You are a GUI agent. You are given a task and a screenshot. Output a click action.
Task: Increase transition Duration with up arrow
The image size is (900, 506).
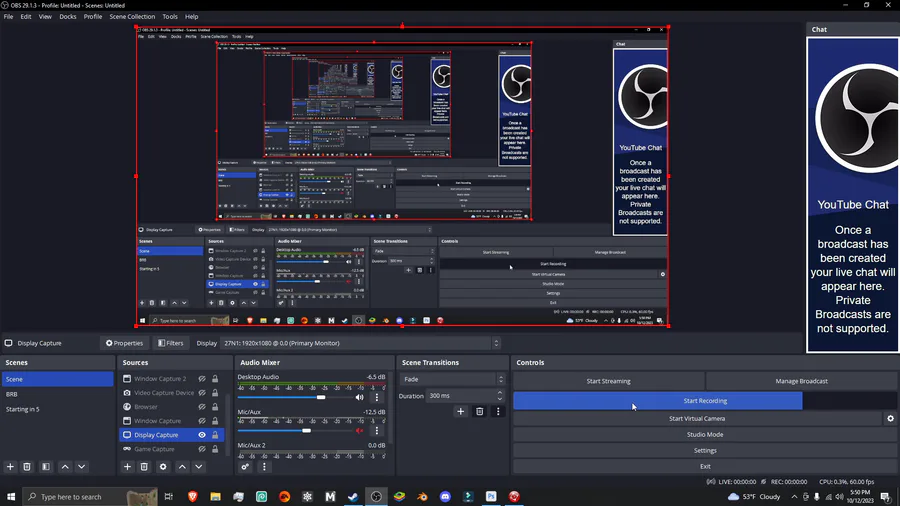coord(499,393)
